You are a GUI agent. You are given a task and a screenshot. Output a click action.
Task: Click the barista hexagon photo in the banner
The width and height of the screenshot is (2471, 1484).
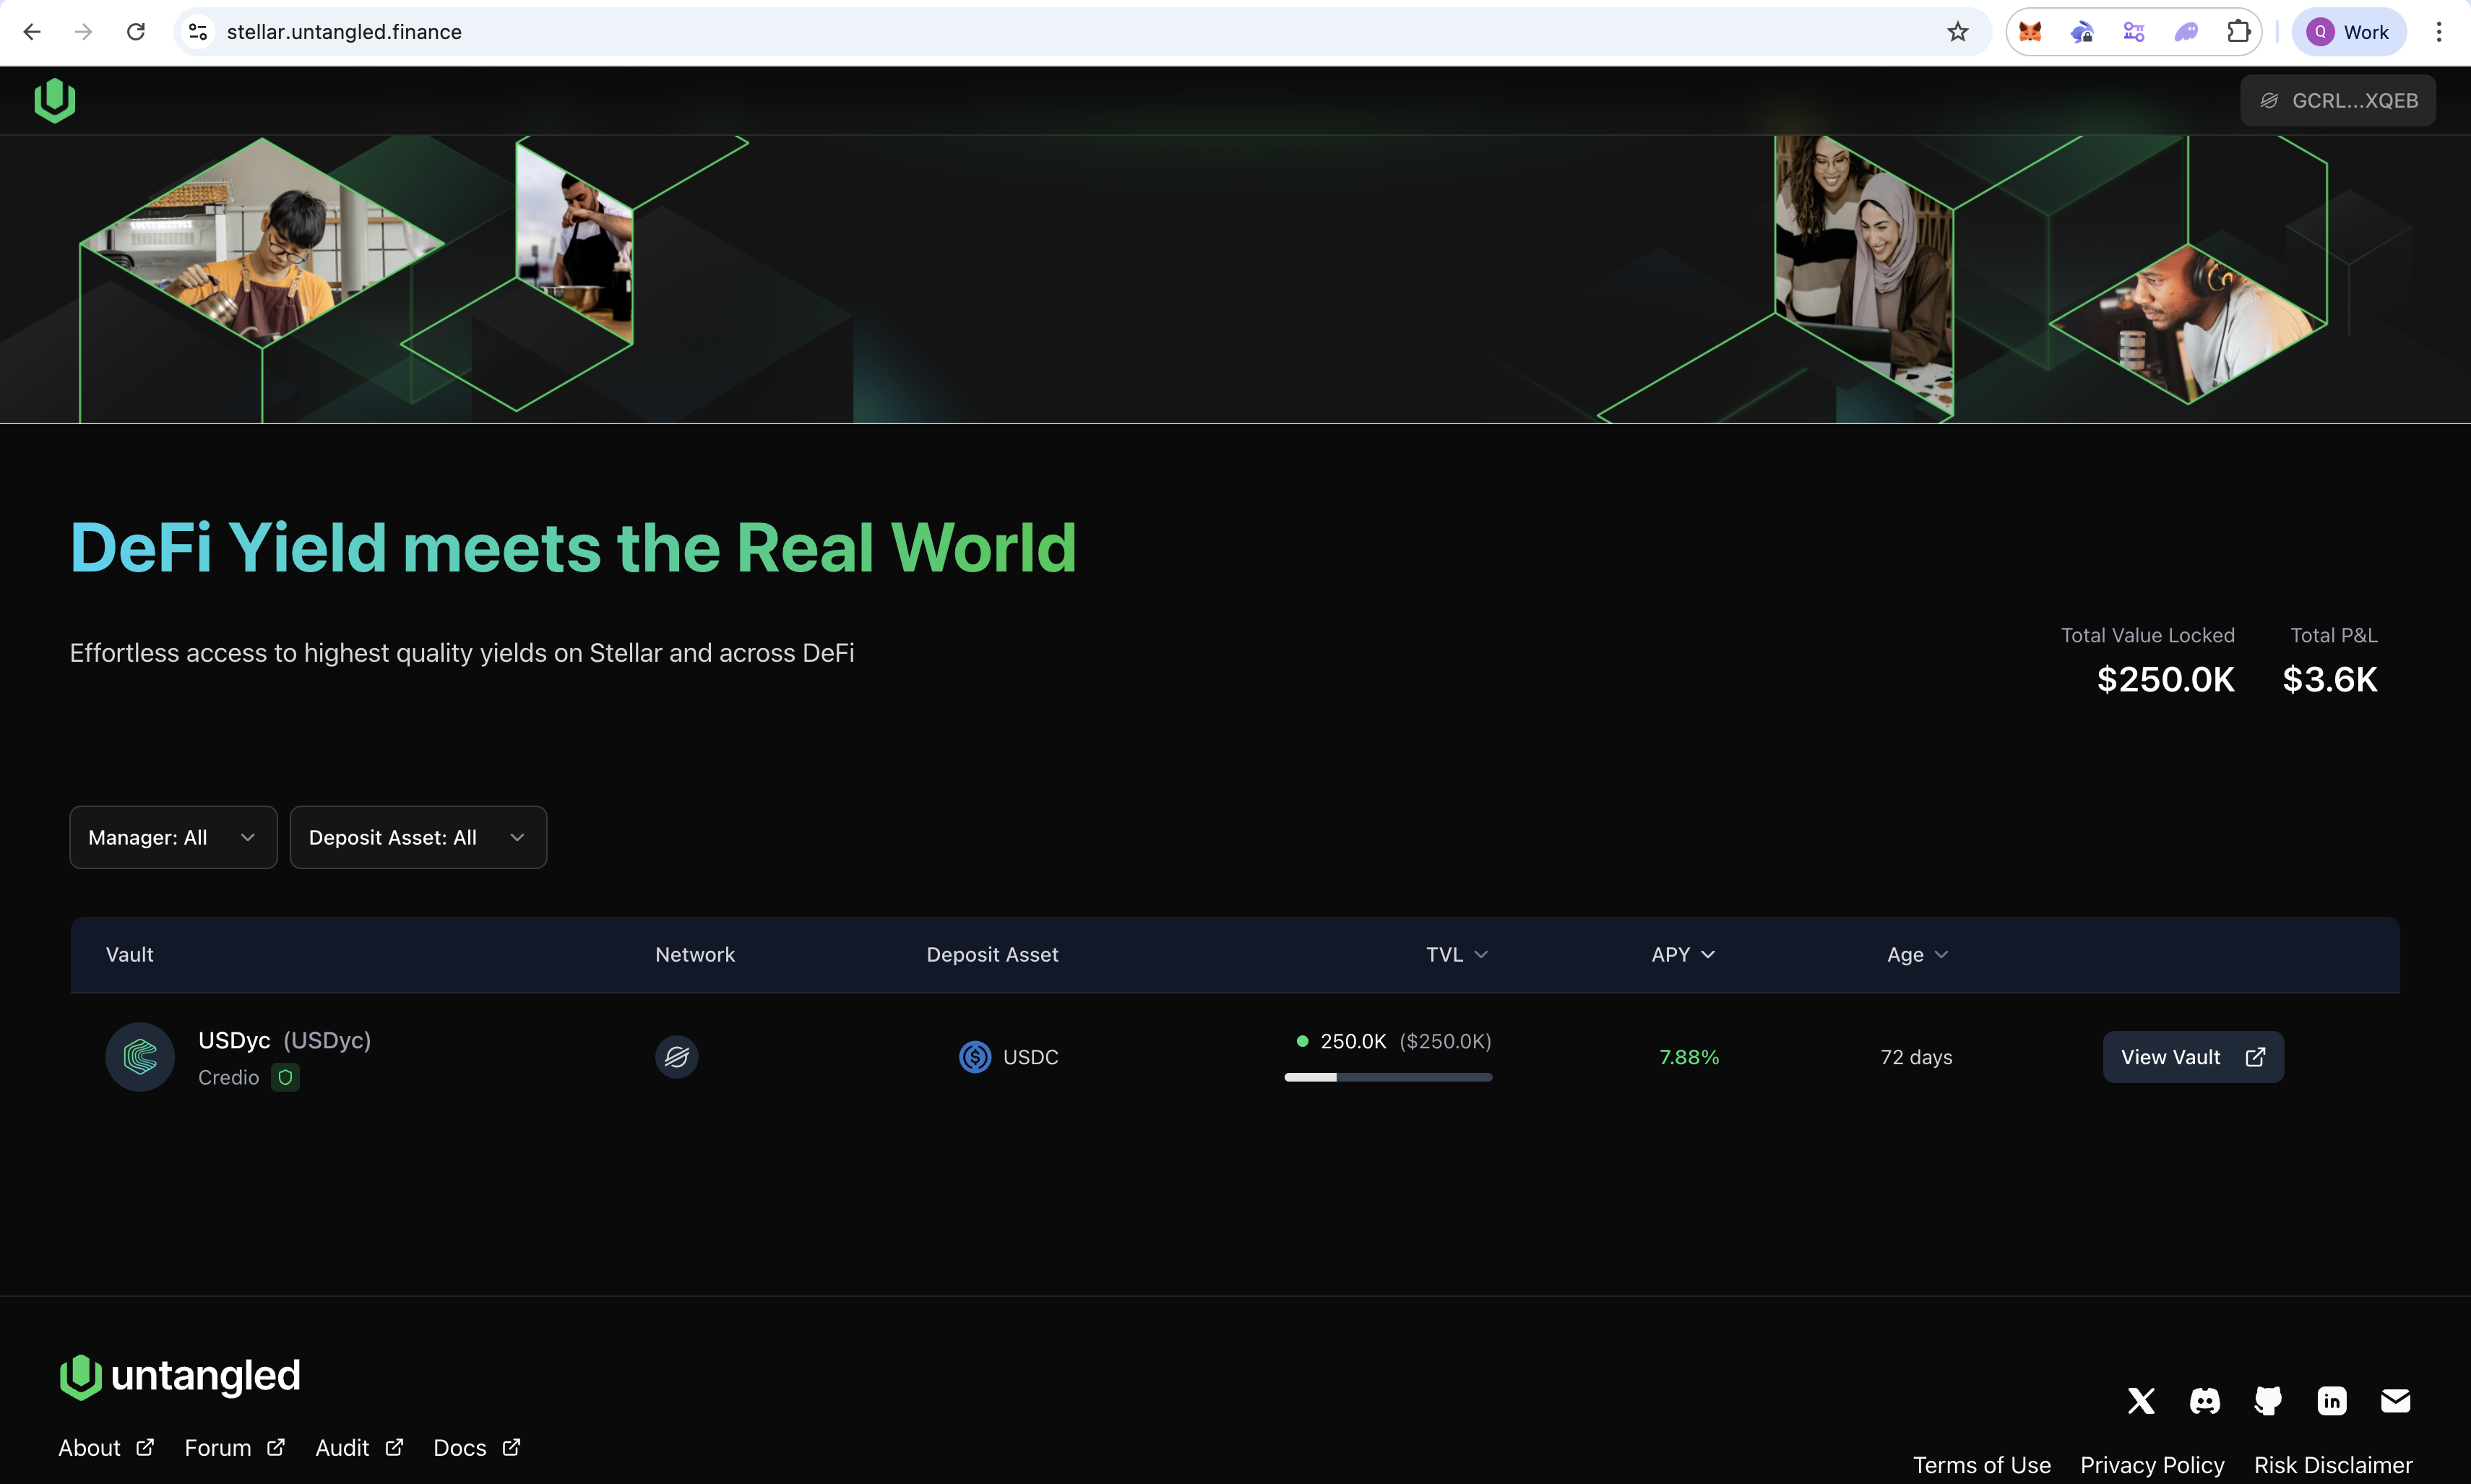262,242
